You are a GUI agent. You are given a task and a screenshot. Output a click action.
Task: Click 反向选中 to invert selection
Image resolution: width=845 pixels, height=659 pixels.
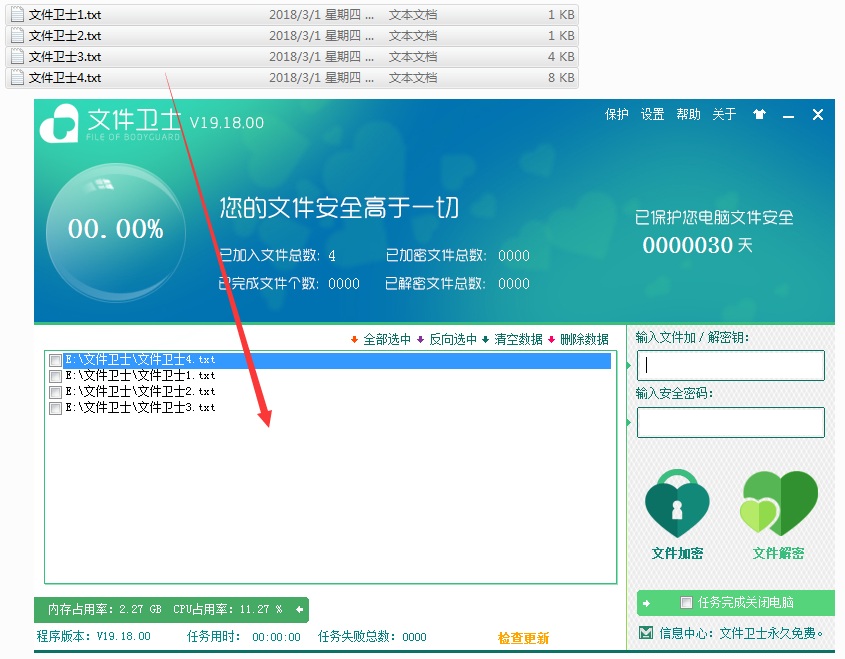(453, 339)
